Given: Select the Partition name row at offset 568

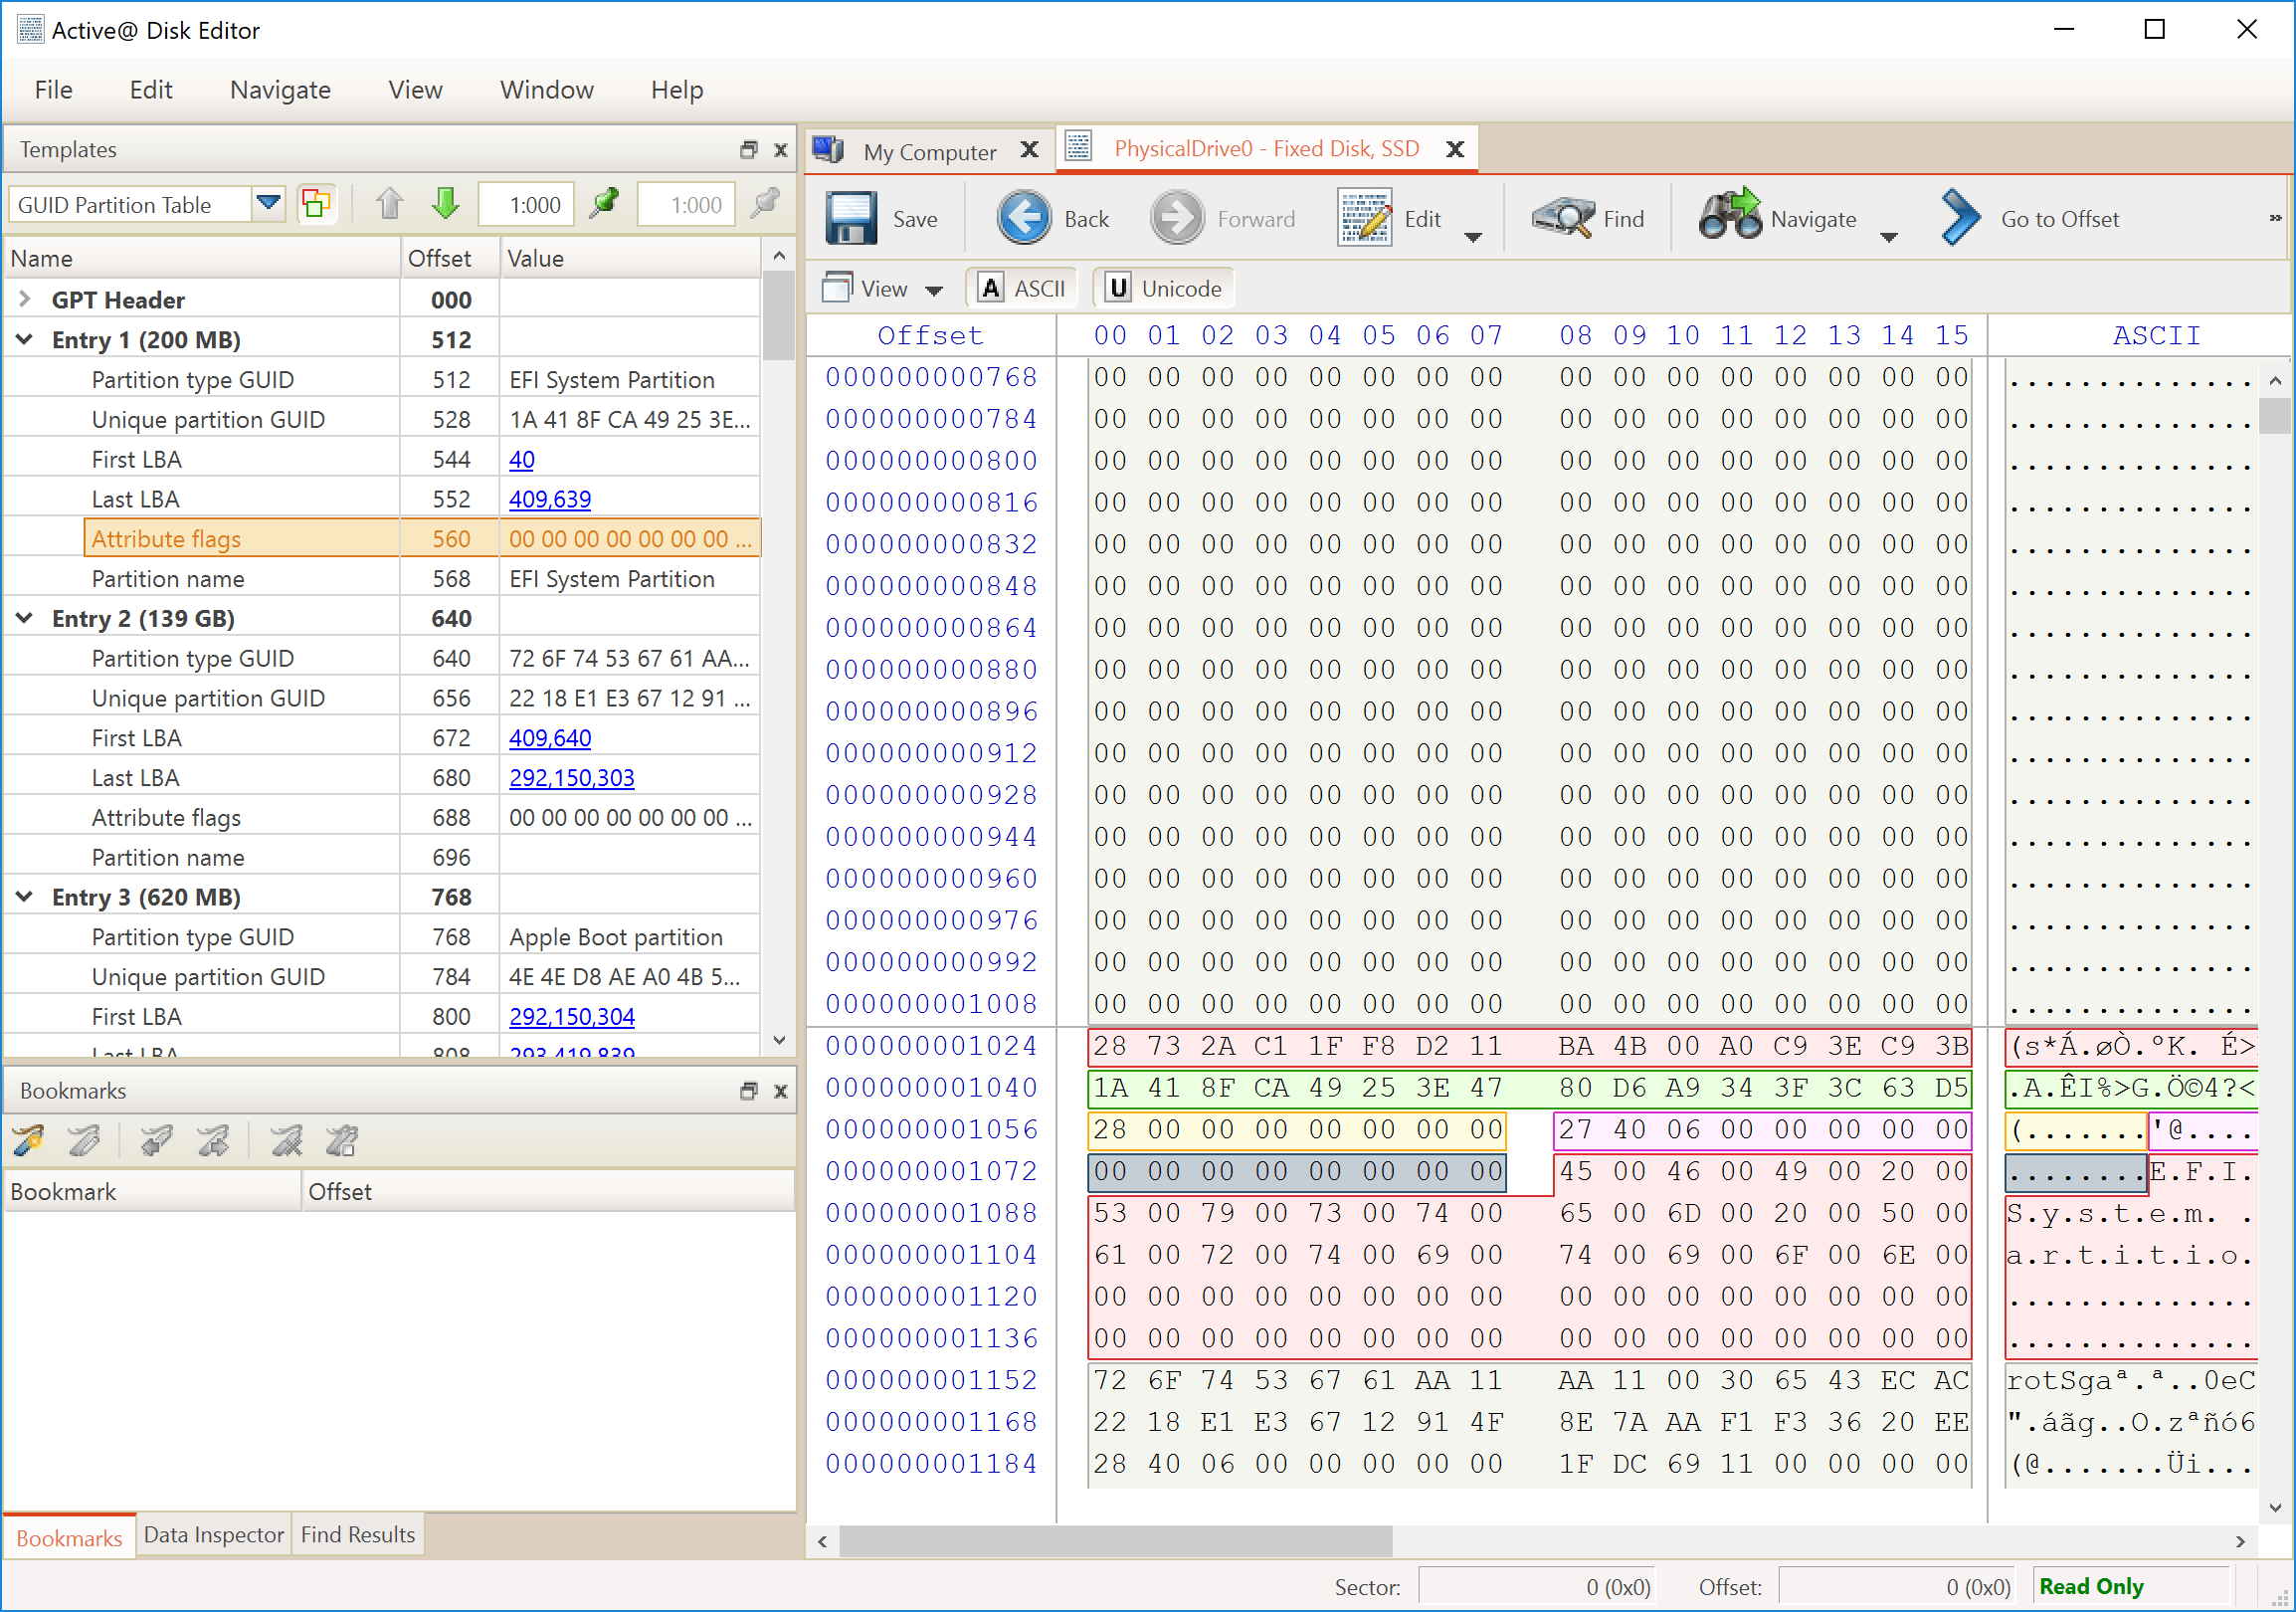Looking at the screenshot, I should pos(422,579).
